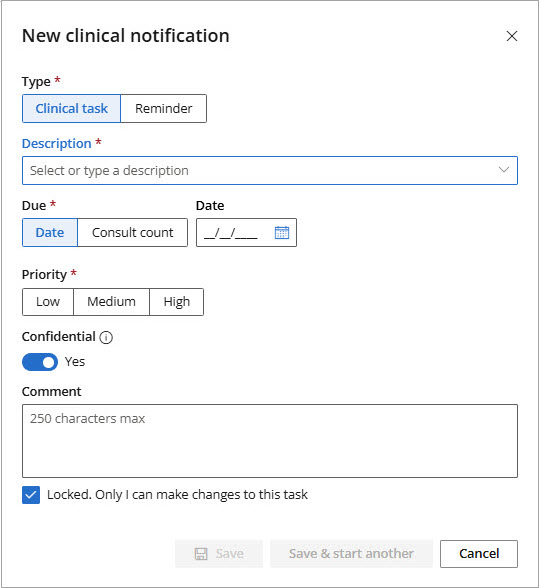
Task: Toggle the Confidential switch off
Action: (40, 362)
